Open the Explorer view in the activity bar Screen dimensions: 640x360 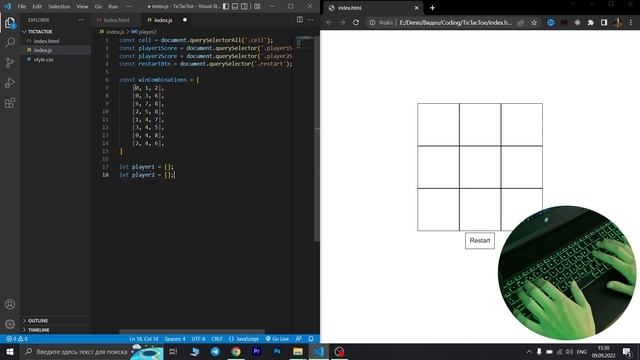[10, 22]
